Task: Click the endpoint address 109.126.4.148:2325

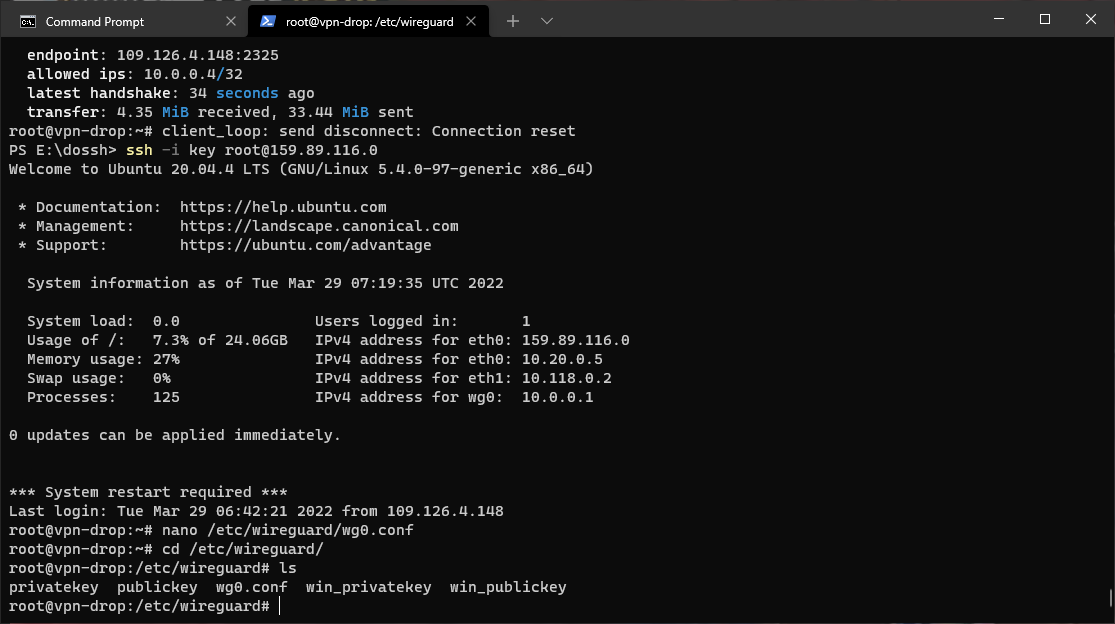Action: 198,54
